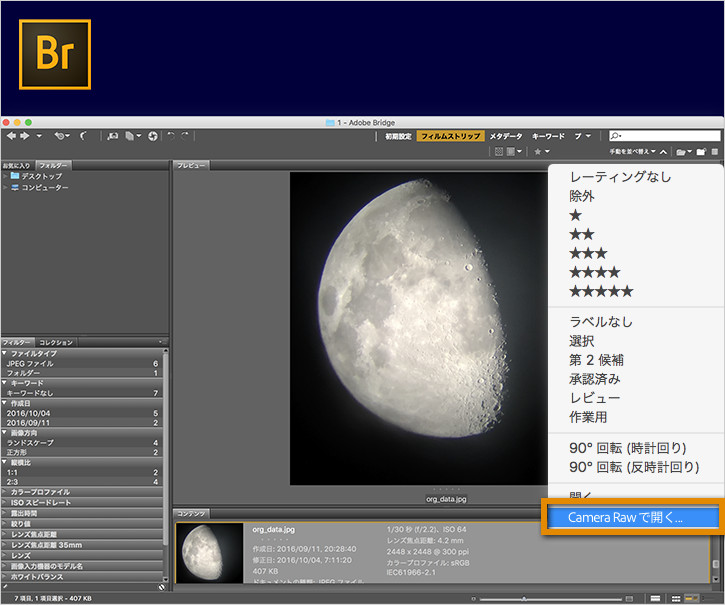This screenshot has height=605, width=725.
Task: Go back with the left arrow
Action: click(x=11, y=136)
